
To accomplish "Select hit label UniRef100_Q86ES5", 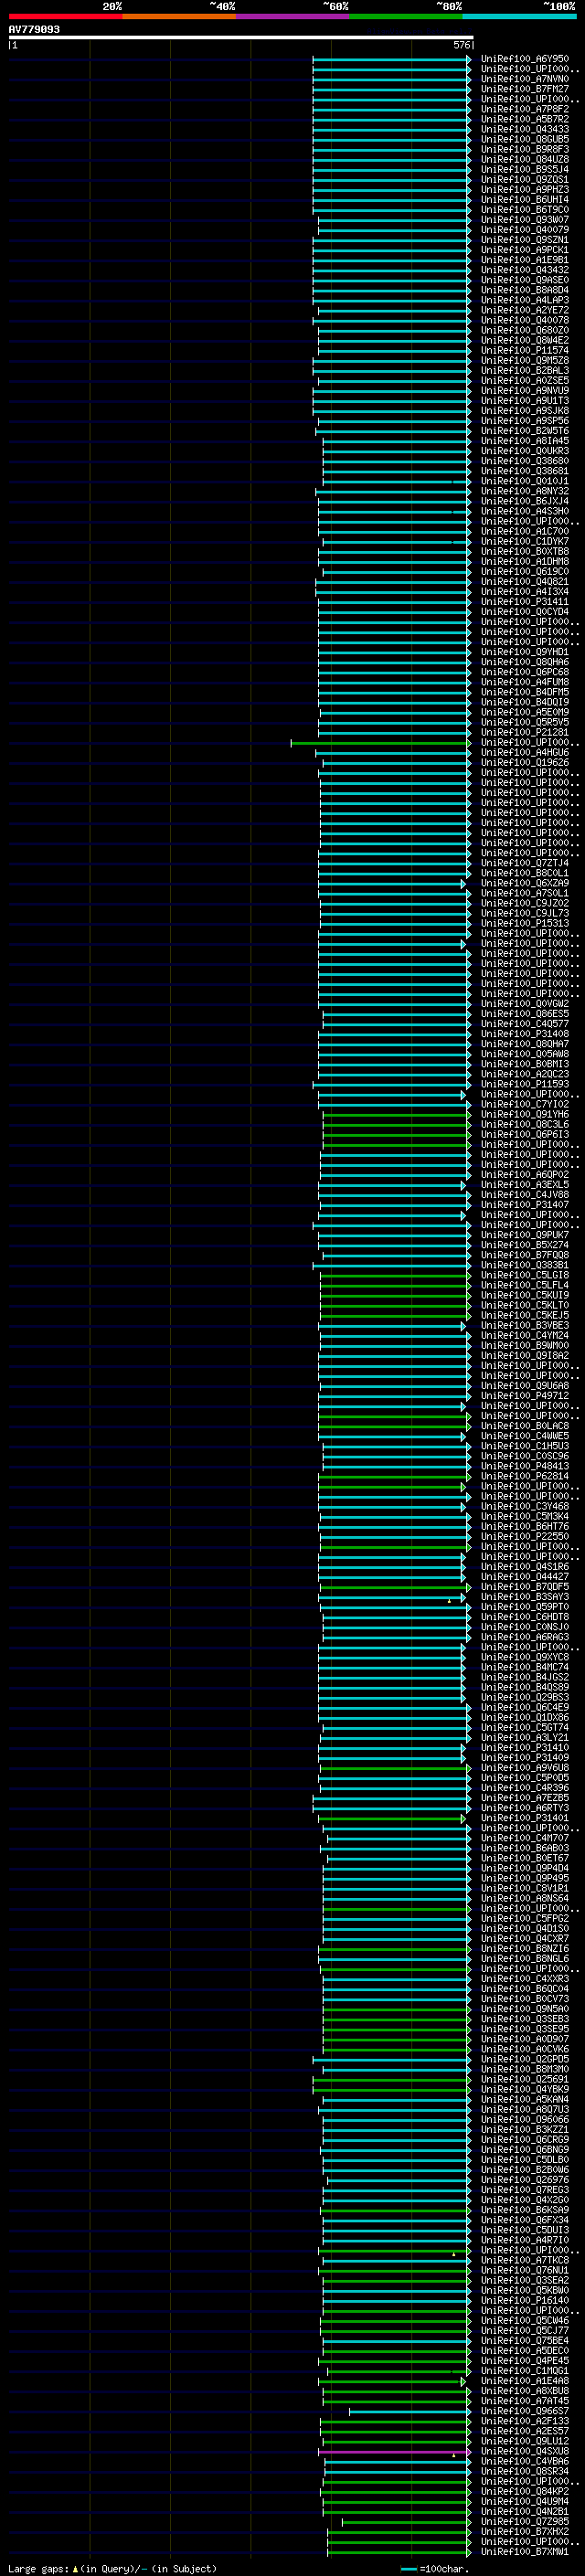I will pyautogui.click(x=525, y=1014).
